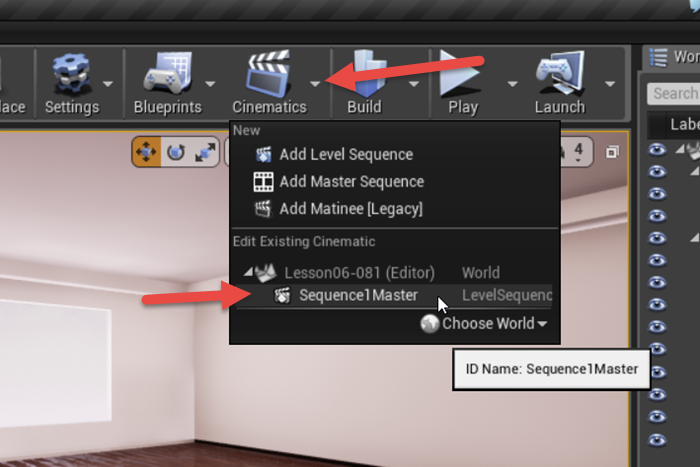Image resolution: width=700 pixels, height=467 pixels.
Task: Click the Cinematics clapperboard icon
Action: [269, 74]
